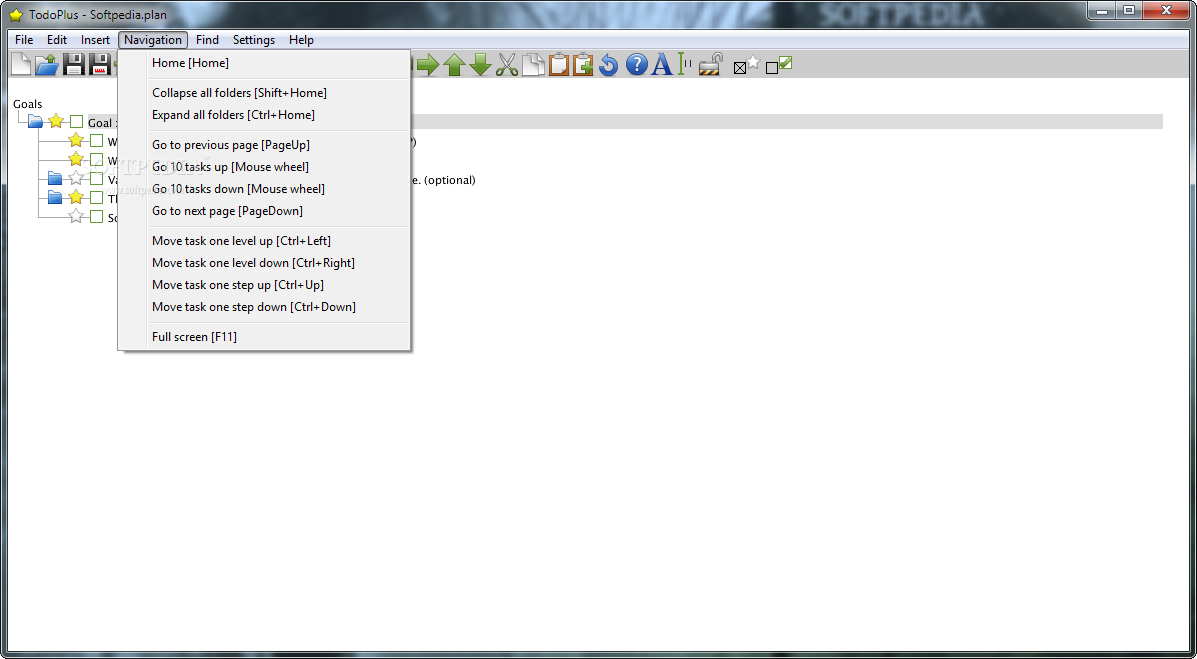Choose Go 10 tasks up
1197x659 pixels.
[264, 166]
